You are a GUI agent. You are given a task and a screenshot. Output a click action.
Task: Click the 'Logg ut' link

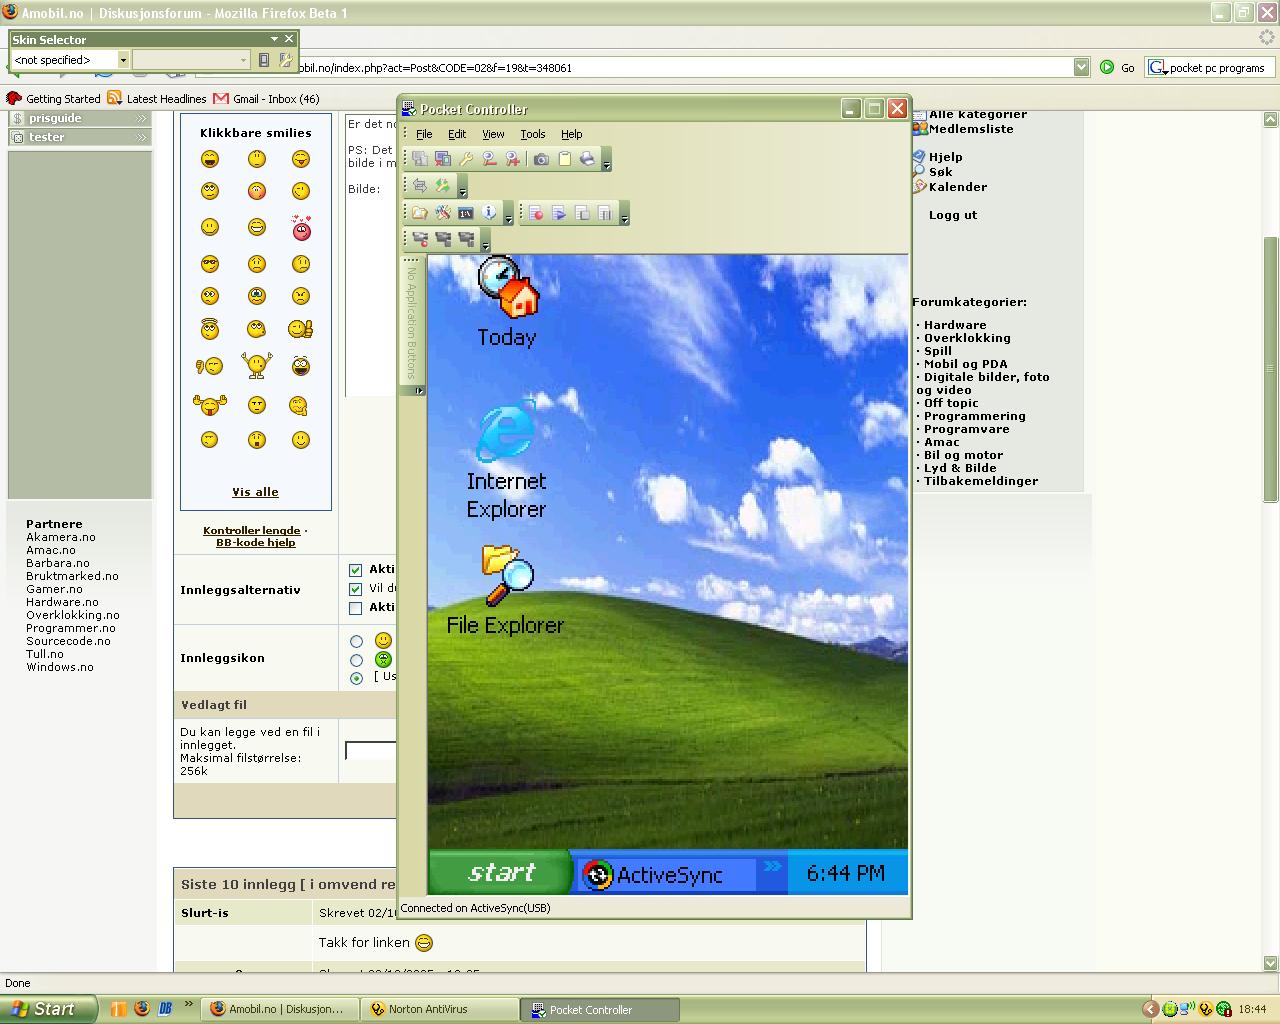[953, 215]
